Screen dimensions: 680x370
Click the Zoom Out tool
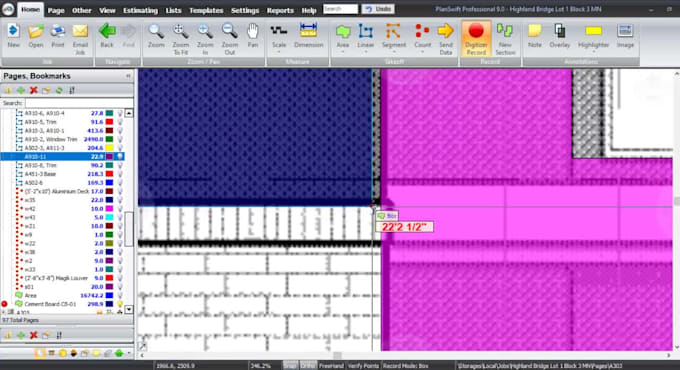pyautogui.click(x=229, y=38)
